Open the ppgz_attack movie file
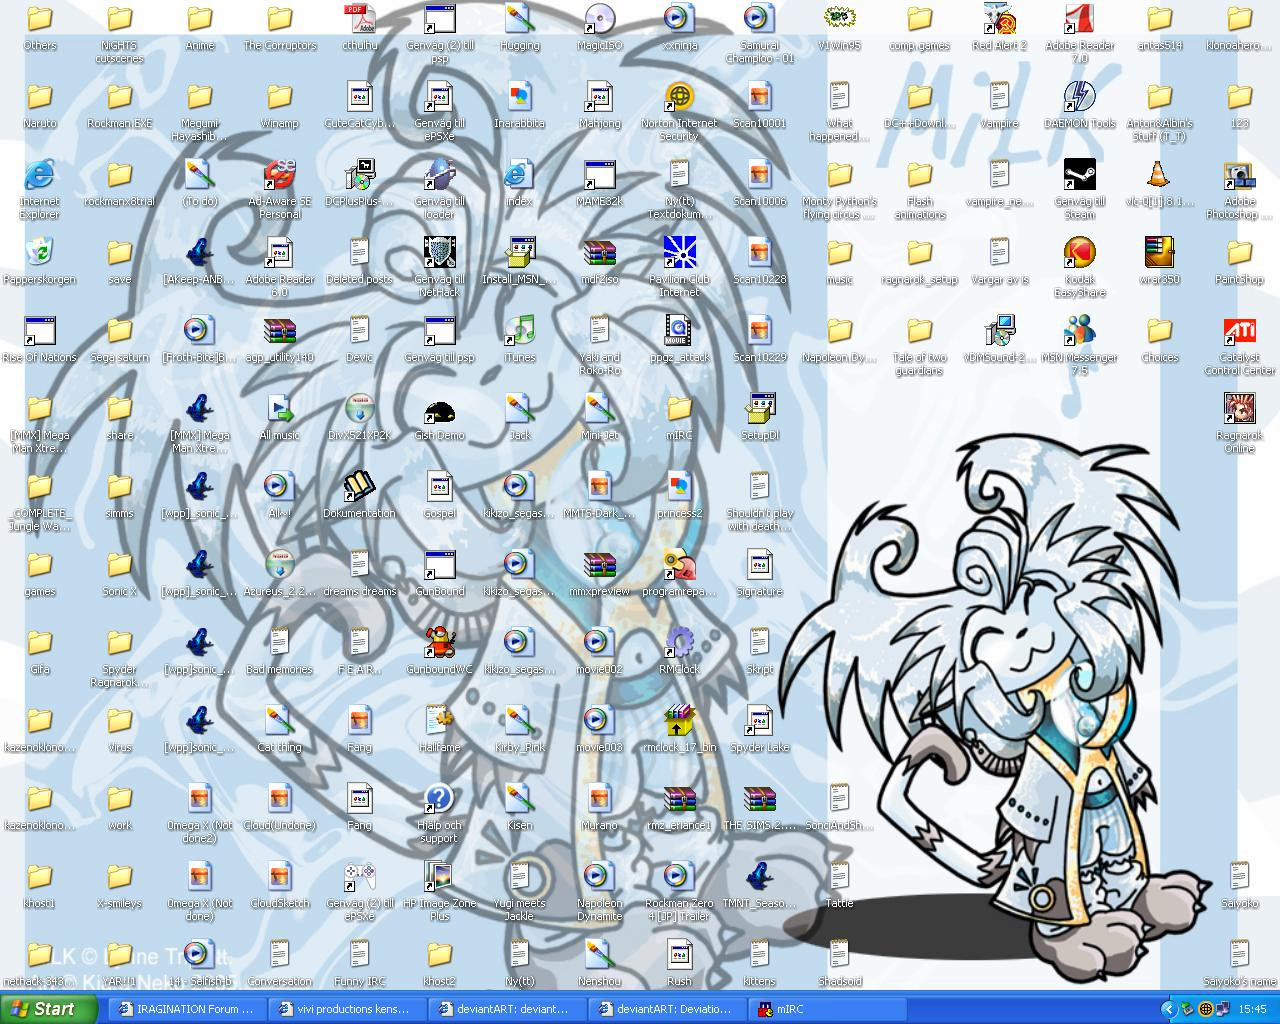The width and height of the screenshot is (1280, 1024). pos(679,331)
